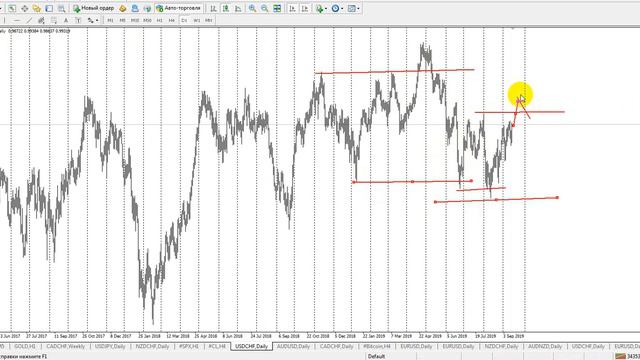Open the USDJPY,Daily chart tab
The height and width of the screenshot is (360, 640).
[x=110, y=346]
